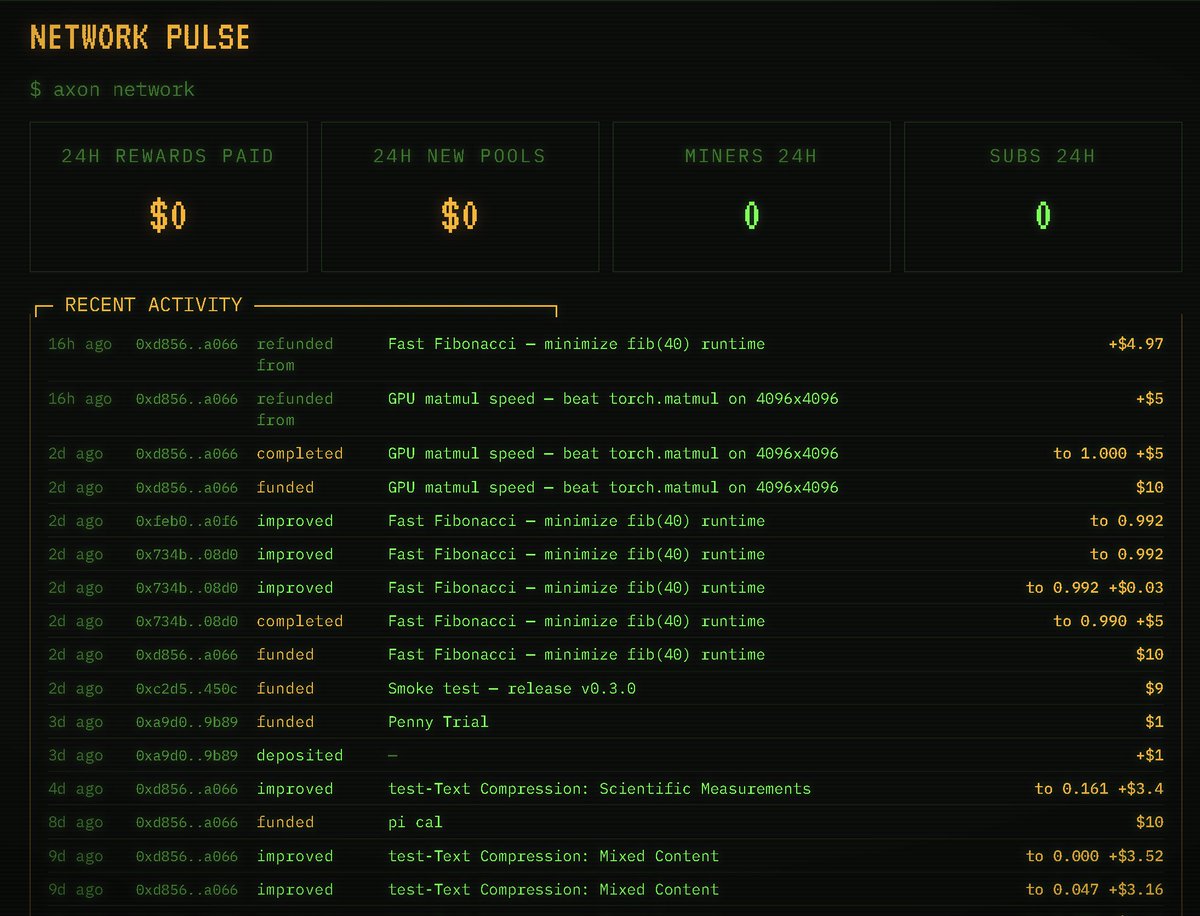Open Fast Fibonacci task in the 0xfeb0..a0f6 row
Screen dimensions: 1200x916
pyautogui.click(x=576, y=521)
